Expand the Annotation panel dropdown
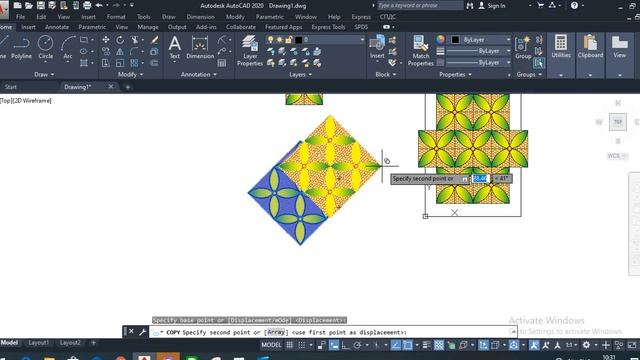Viewport: 640px width, 360px height. [x=198, y=74]
